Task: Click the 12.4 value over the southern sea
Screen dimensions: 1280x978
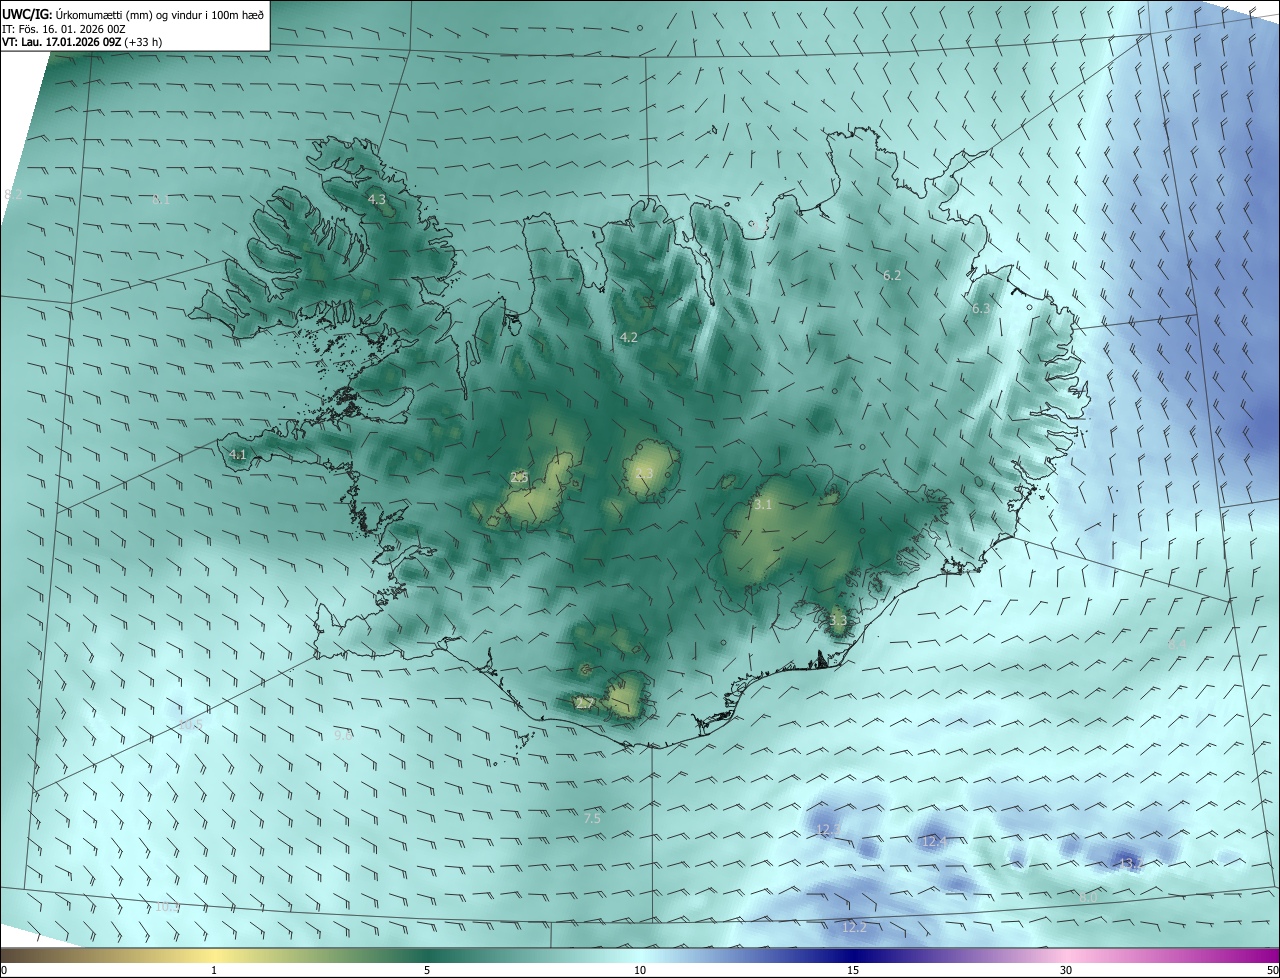Action: (x=934, y=842)
